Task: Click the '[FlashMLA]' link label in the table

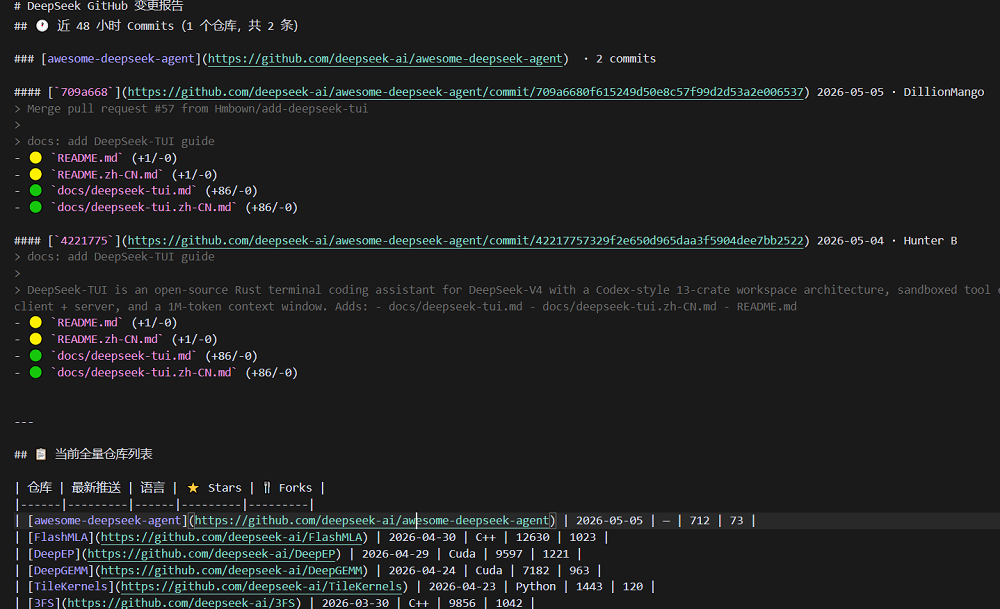Action: coord(61,537)
